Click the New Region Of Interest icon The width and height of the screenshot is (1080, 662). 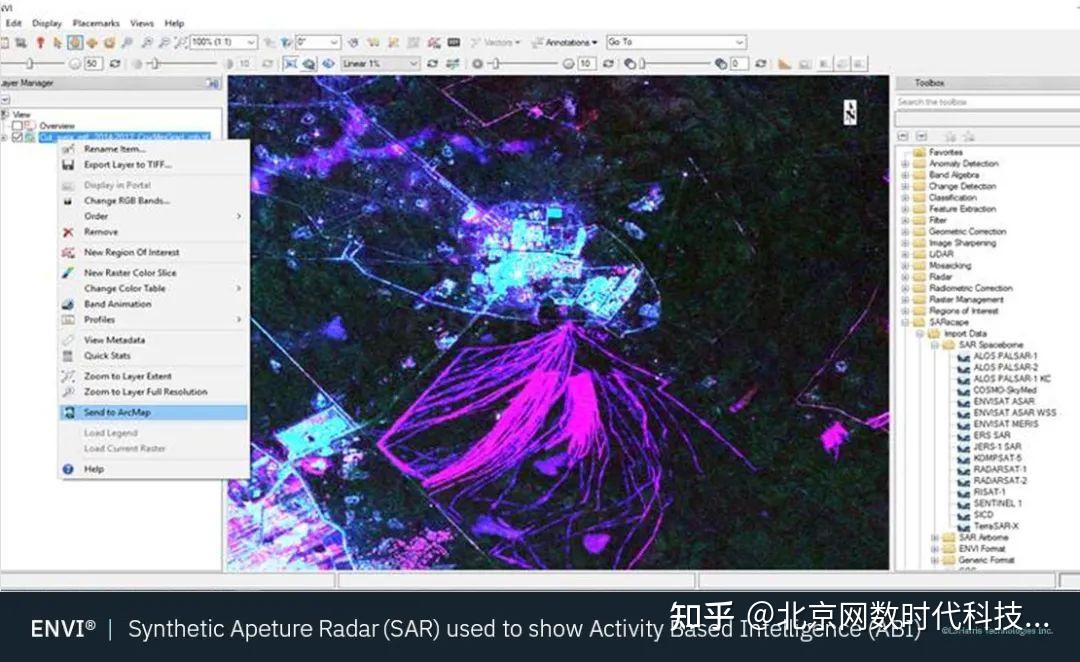pos(67,253)
